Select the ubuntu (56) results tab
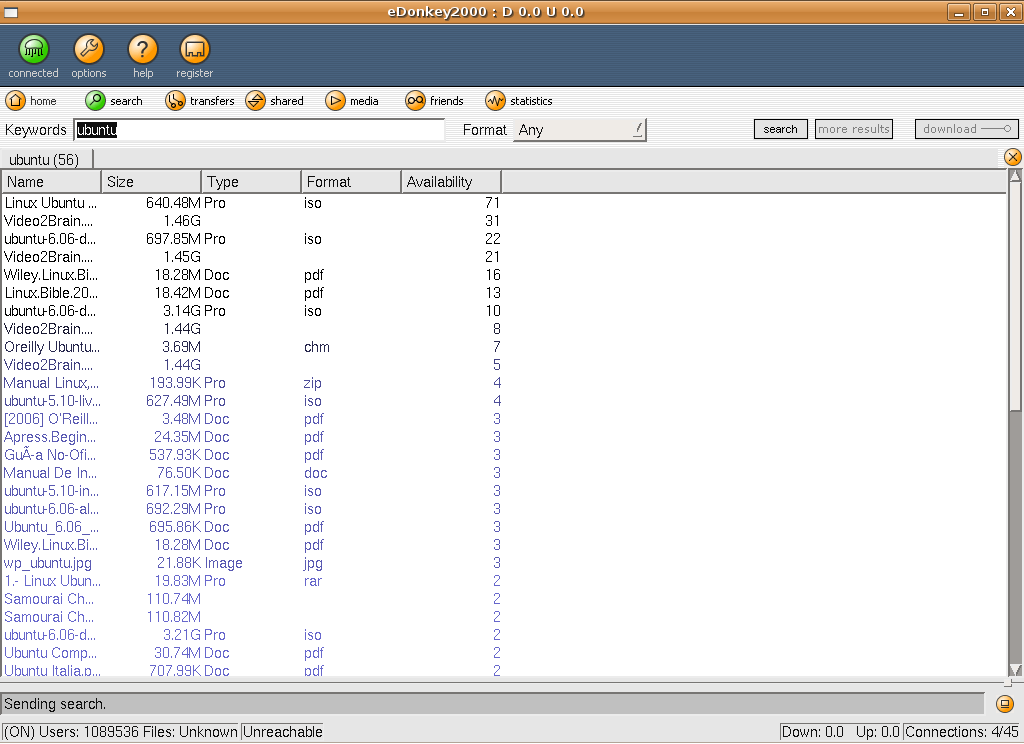The image size is (1024, 744). click(x=45, y=160)
